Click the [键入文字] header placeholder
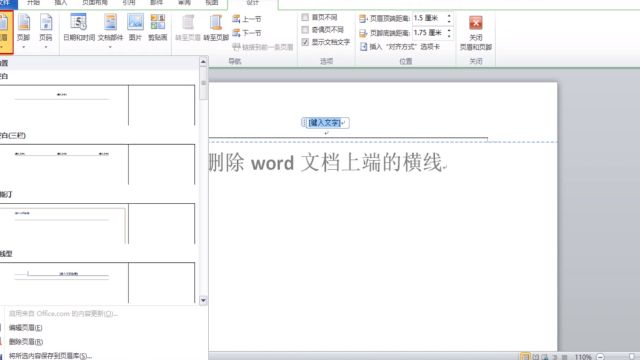 tap(324, 122)
